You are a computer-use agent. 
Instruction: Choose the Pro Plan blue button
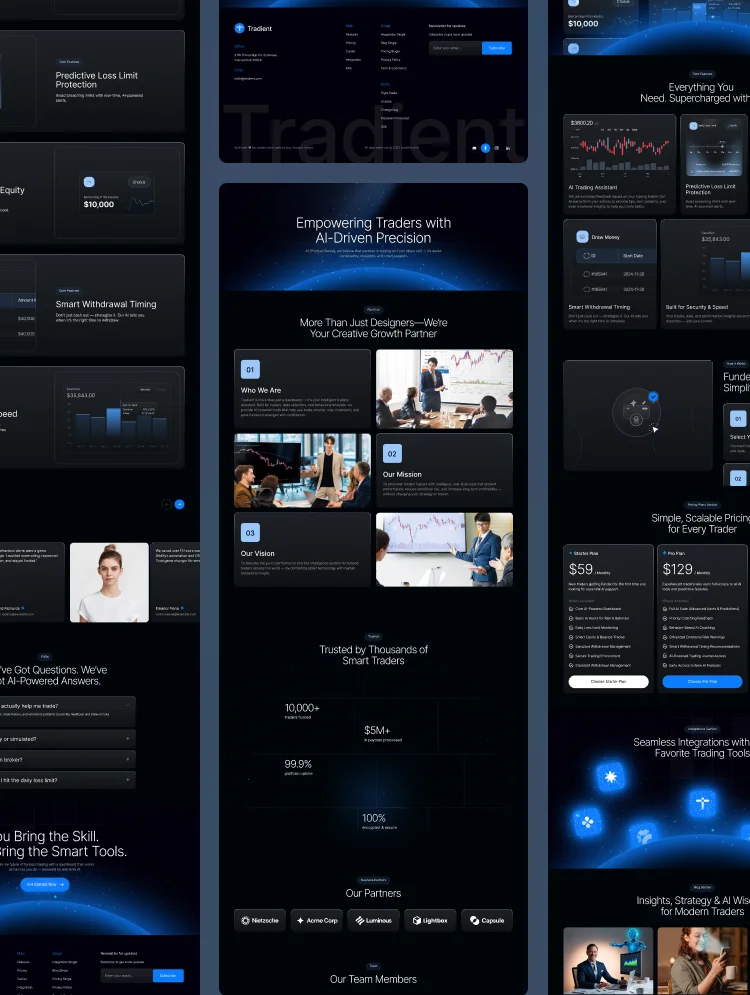point(702,682)
